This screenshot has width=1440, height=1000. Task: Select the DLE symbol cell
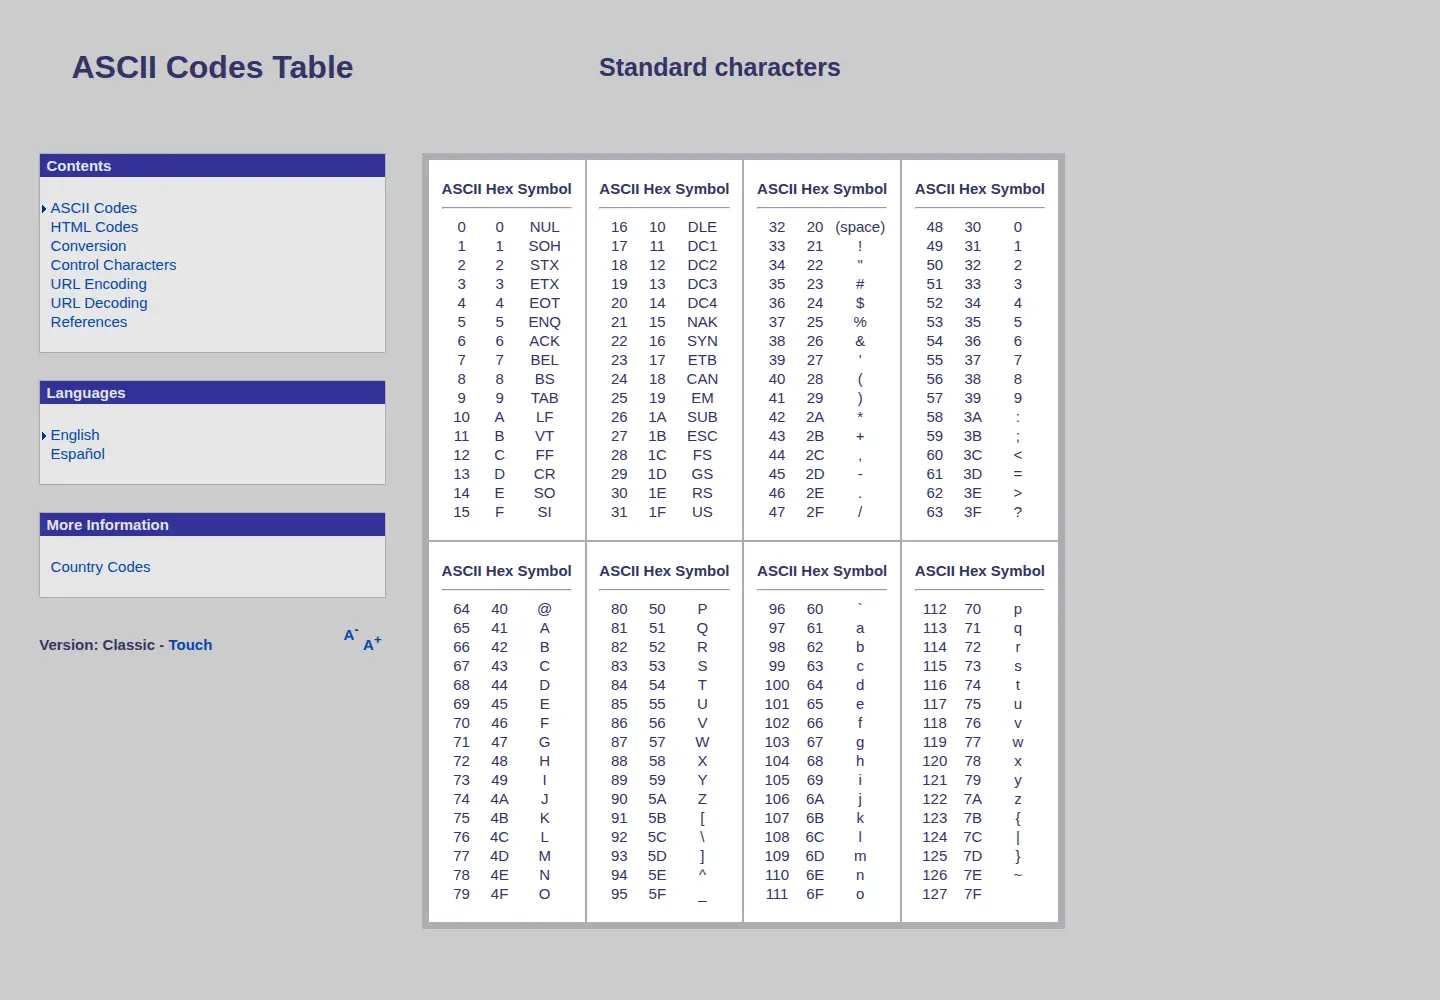click(x=702, y=227)
